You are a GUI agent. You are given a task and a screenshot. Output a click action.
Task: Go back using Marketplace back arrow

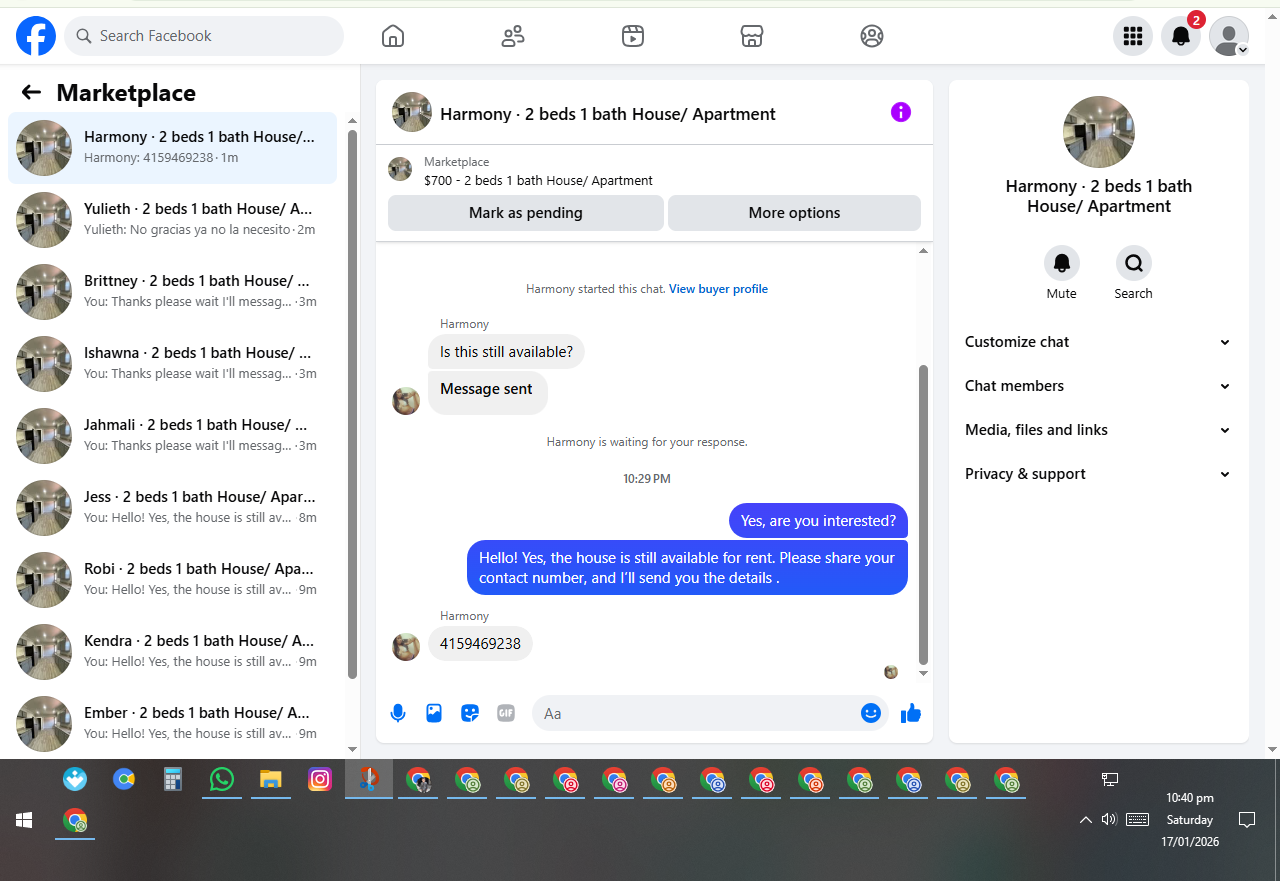point(31,93)
